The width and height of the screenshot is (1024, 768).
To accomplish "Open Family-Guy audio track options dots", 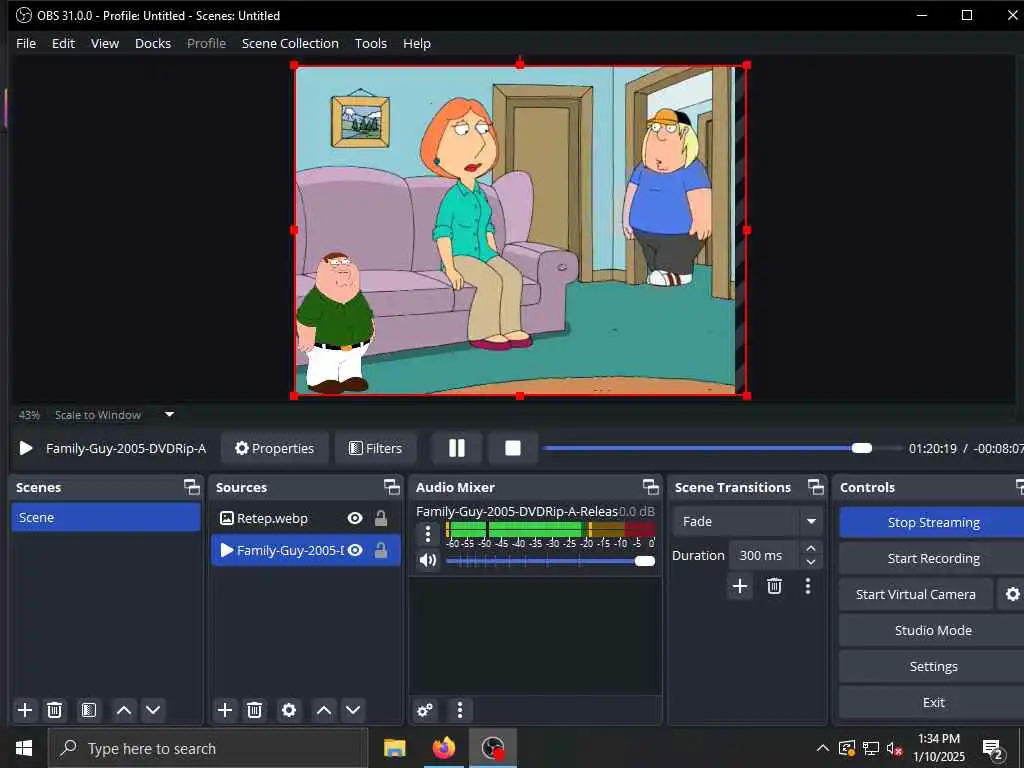I will click(x=428, y=534).
